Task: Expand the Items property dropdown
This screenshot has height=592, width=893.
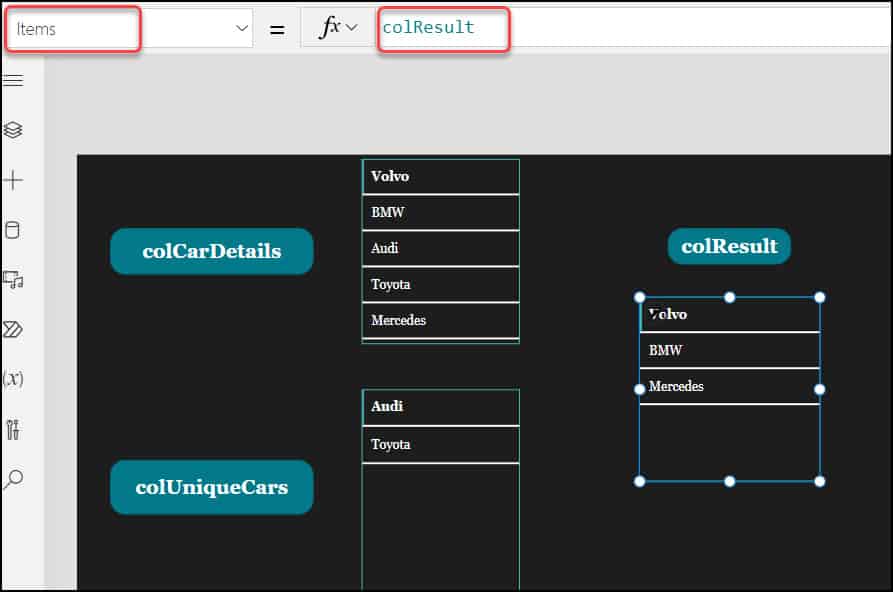Action: 242,28
